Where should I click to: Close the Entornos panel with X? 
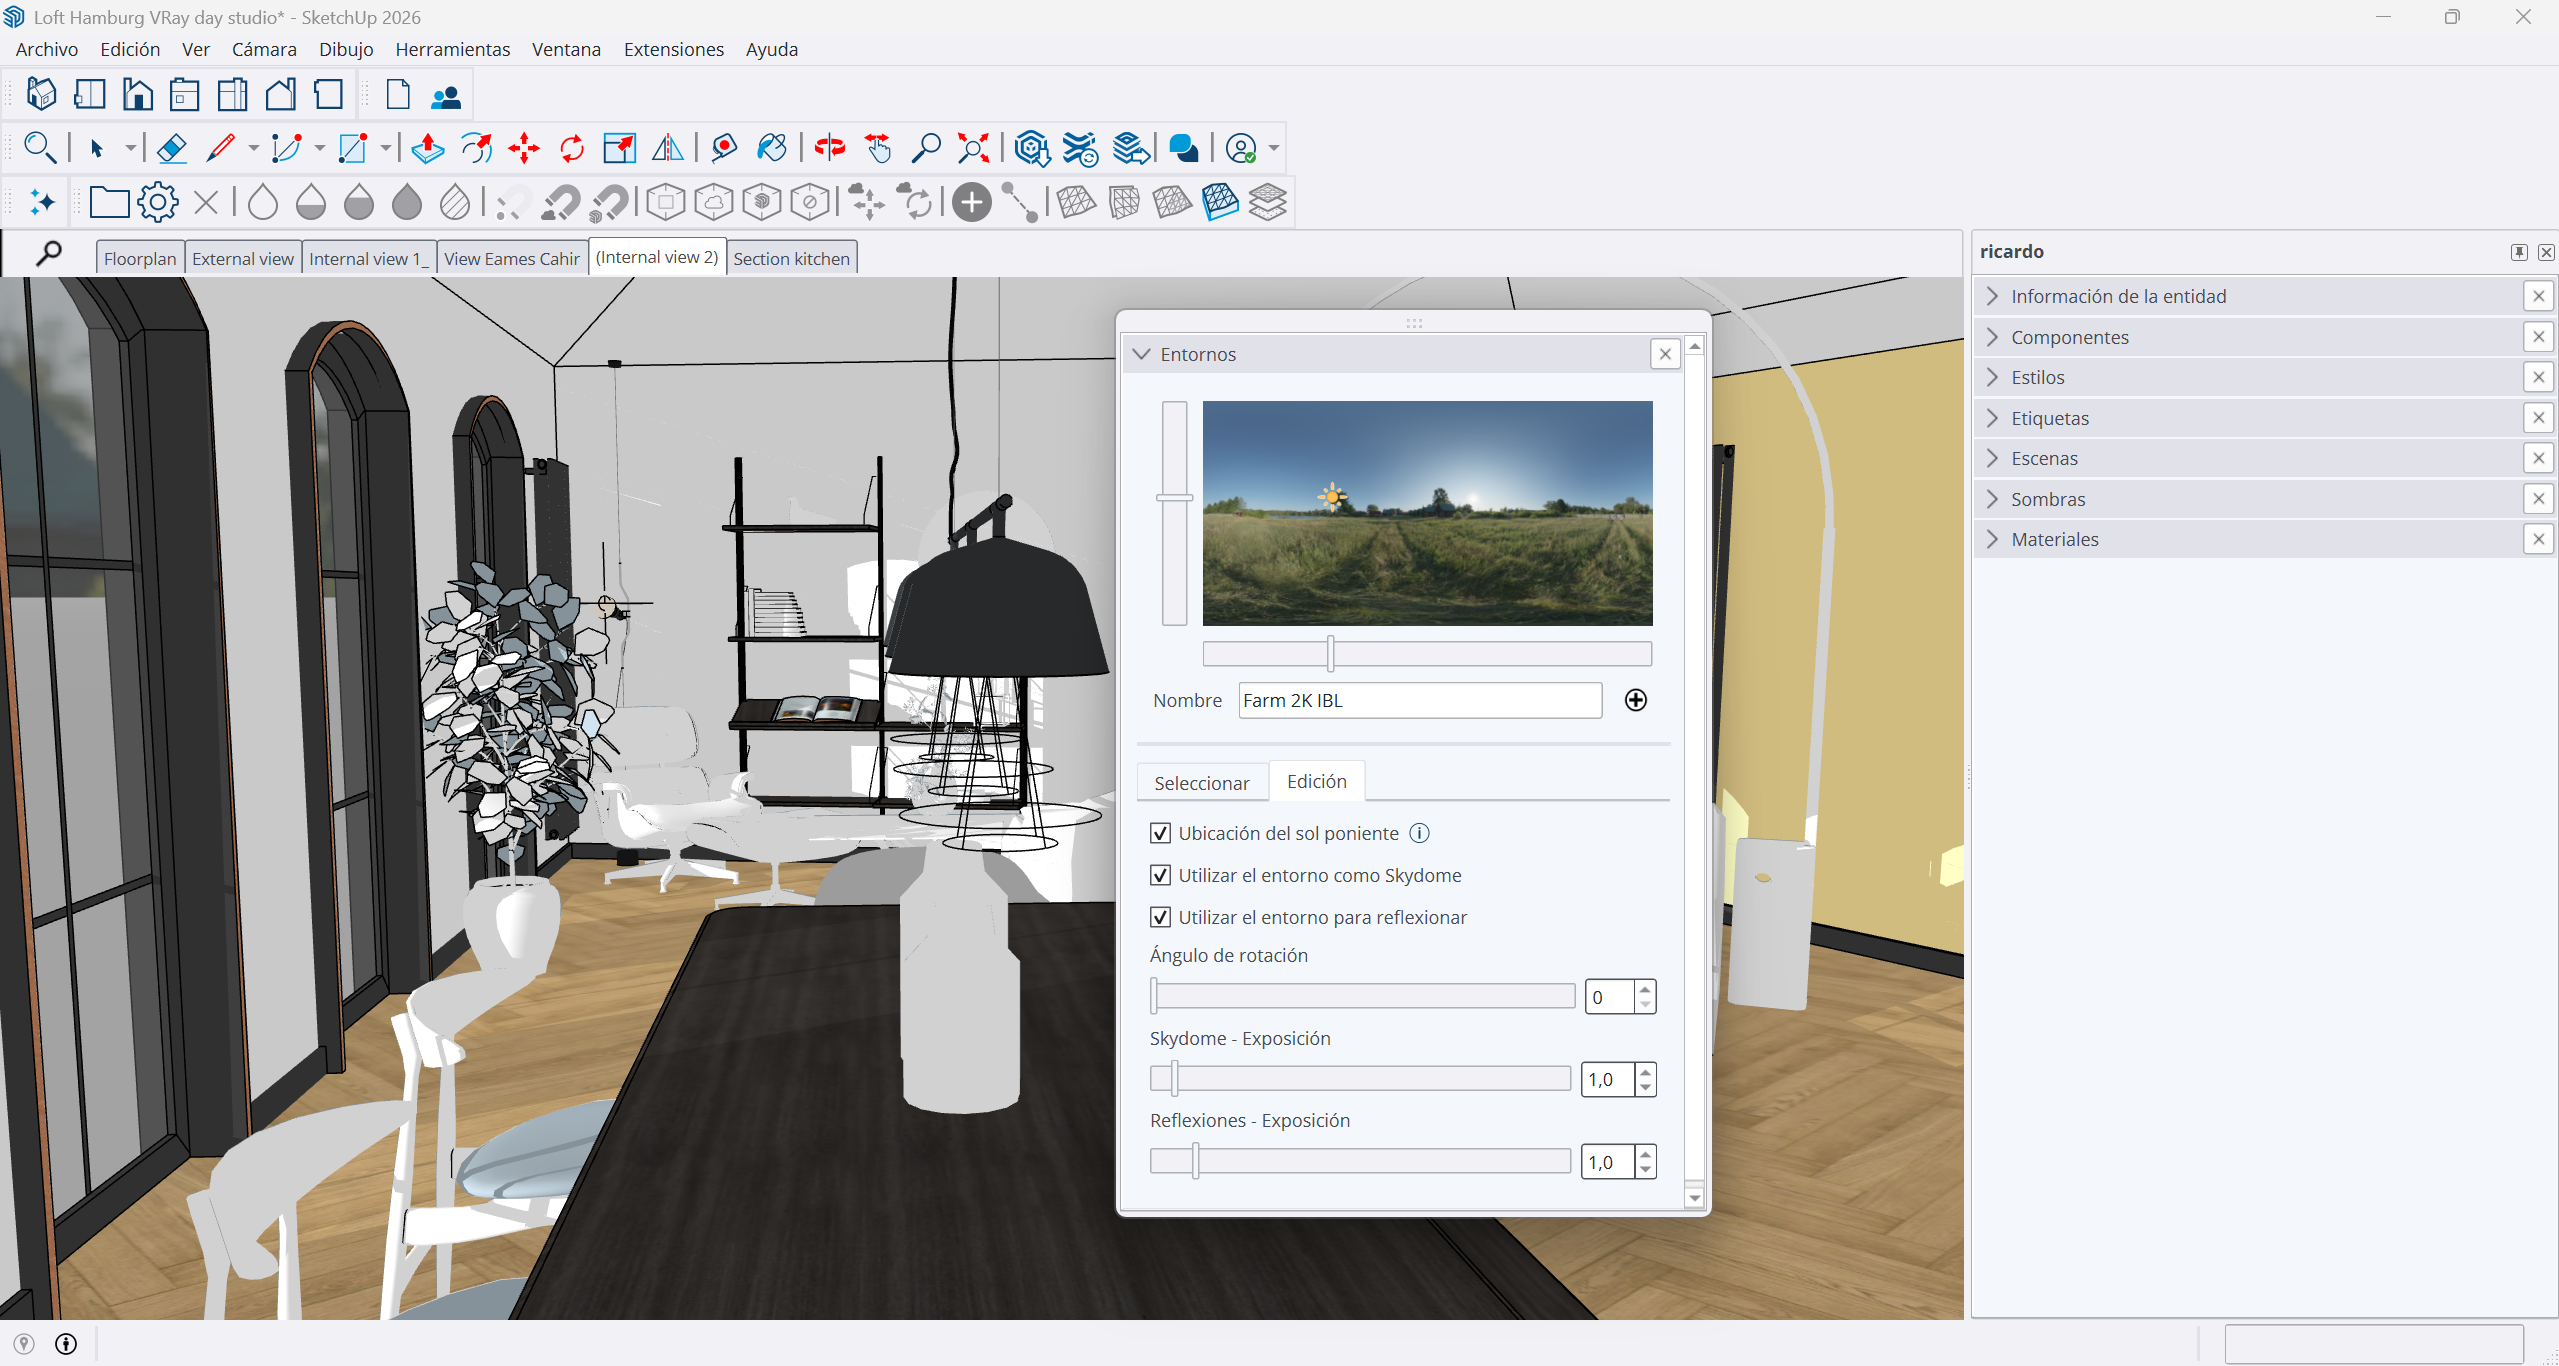point(1665,354)
